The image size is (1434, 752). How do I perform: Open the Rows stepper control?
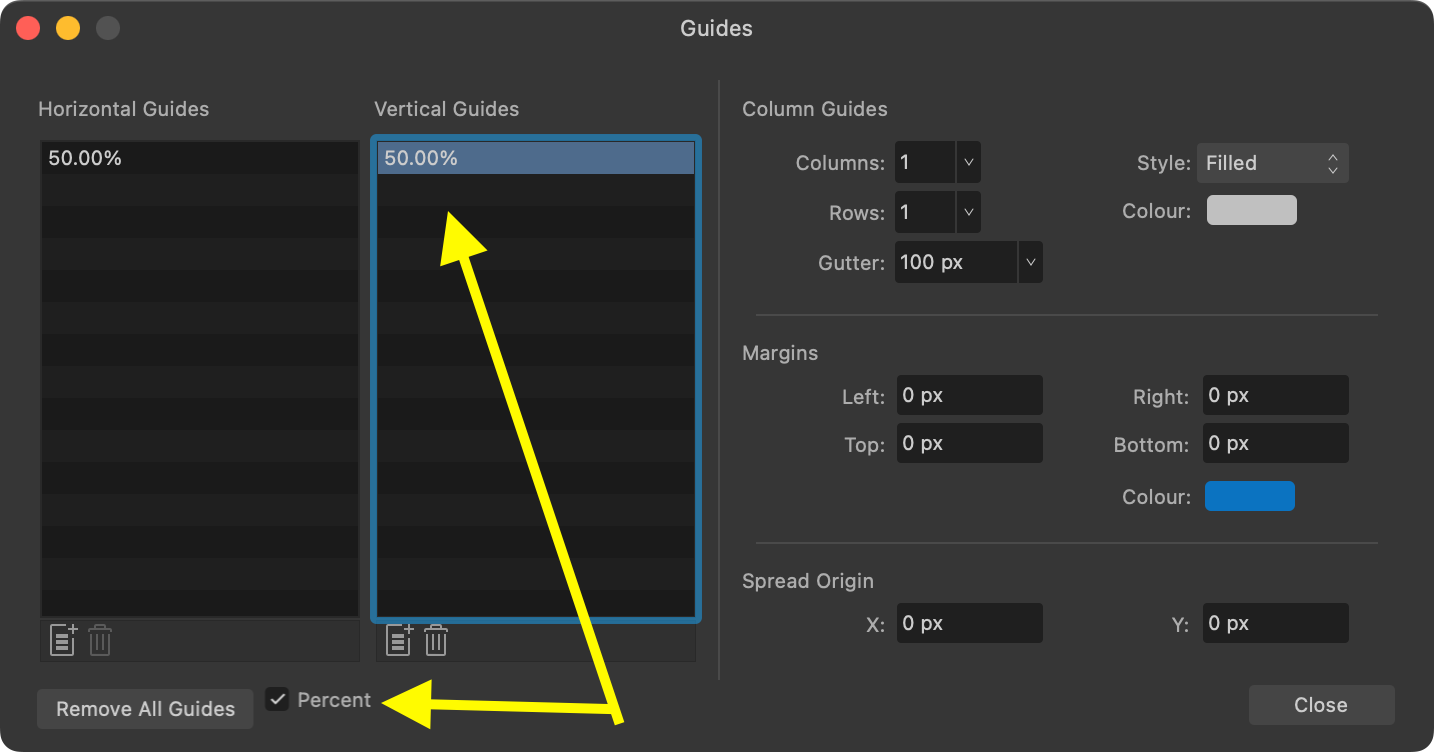(x=966, y=211)
